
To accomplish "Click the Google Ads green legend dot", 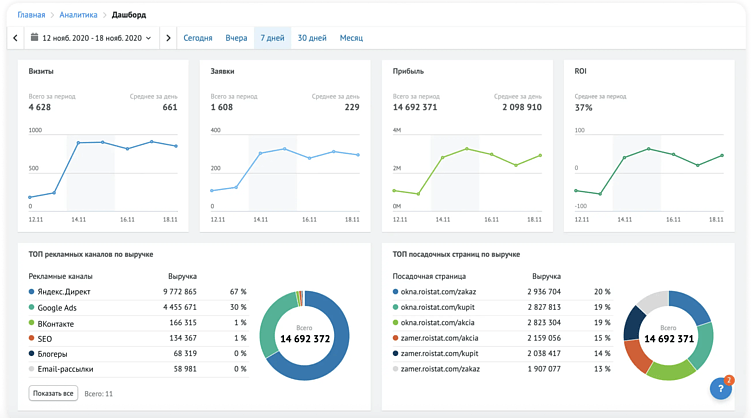I will point(32,307).
